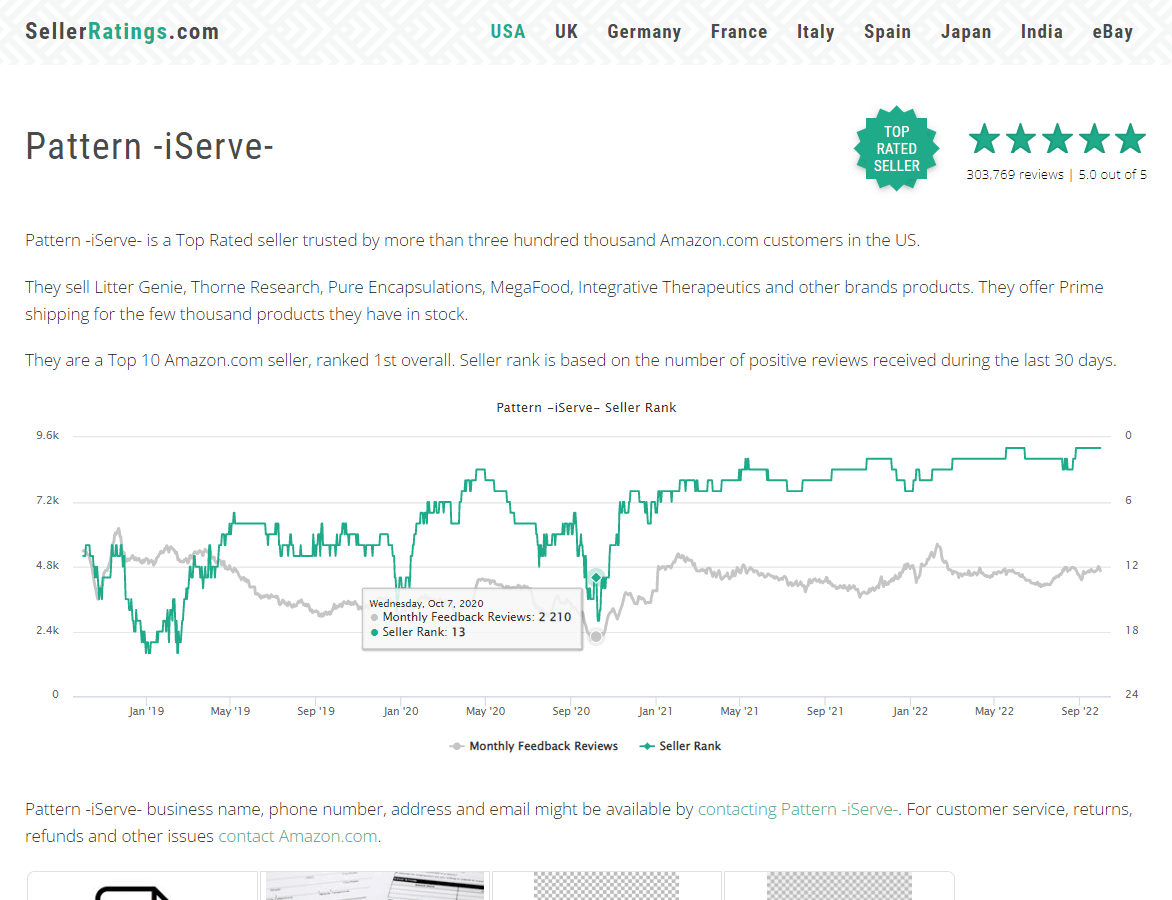
Task: Open the India marketplace tab
Action: tap(1041, 31)
